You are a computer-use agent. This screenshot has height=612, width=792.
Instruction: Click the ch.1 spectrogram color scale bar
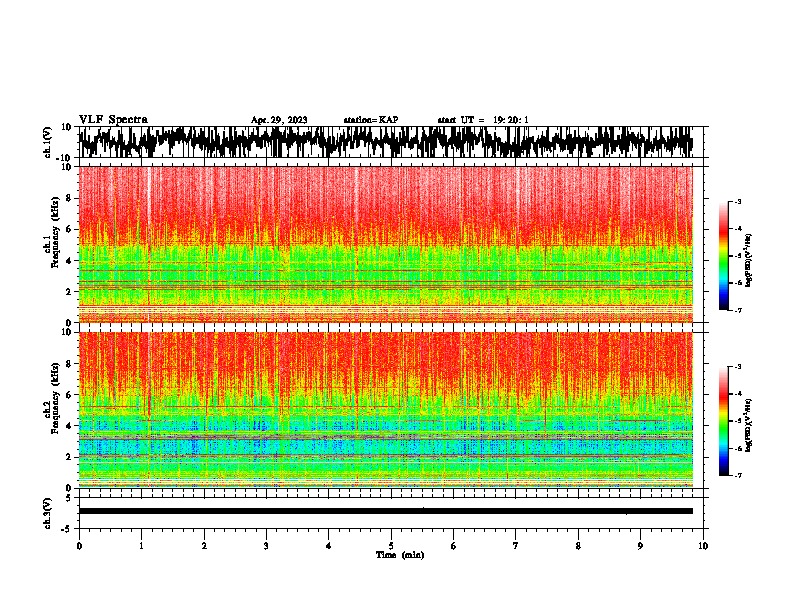point(724,256)
